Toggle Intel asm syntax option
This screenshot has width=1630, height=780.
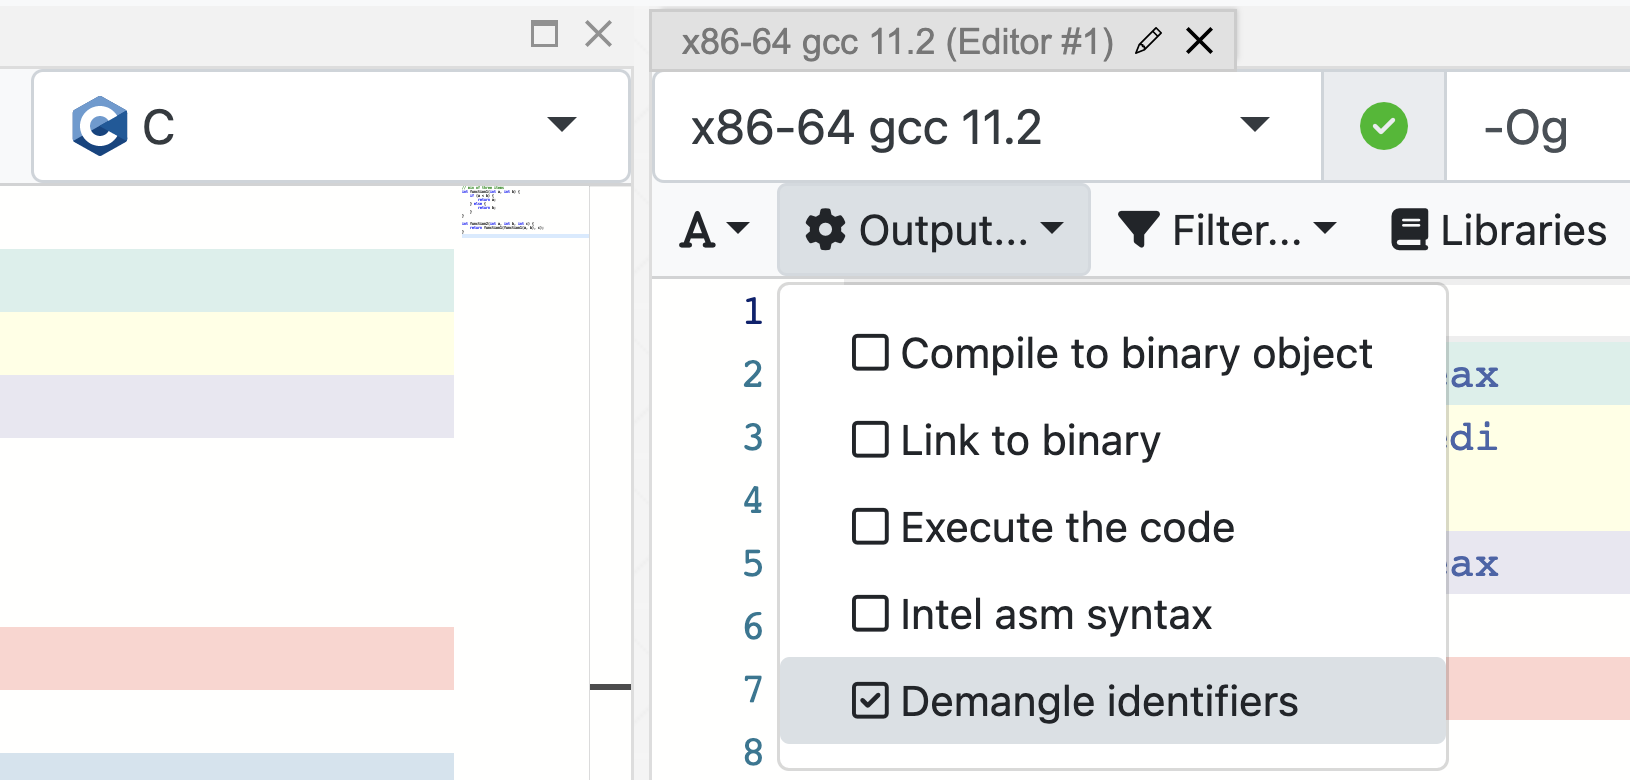tap(870, 614)
